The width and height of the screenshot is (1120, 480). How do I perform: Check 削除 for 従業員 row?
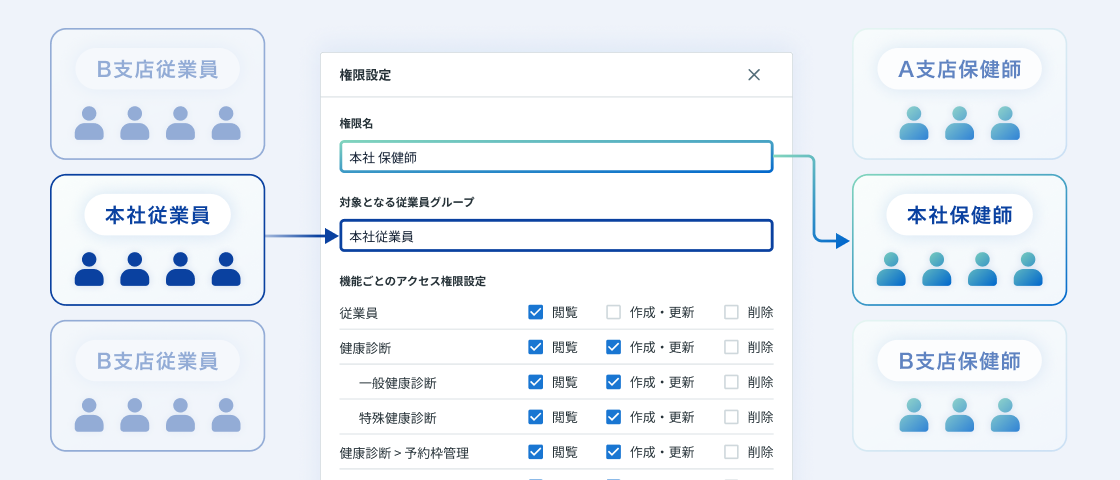731,312
